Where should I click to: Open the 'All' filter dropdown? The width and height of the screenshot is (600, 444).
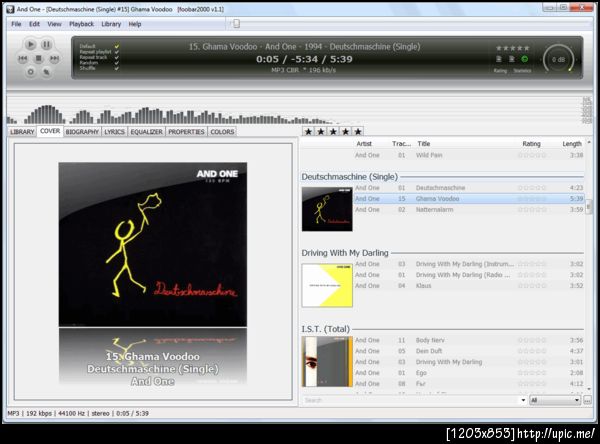point(554,400)
